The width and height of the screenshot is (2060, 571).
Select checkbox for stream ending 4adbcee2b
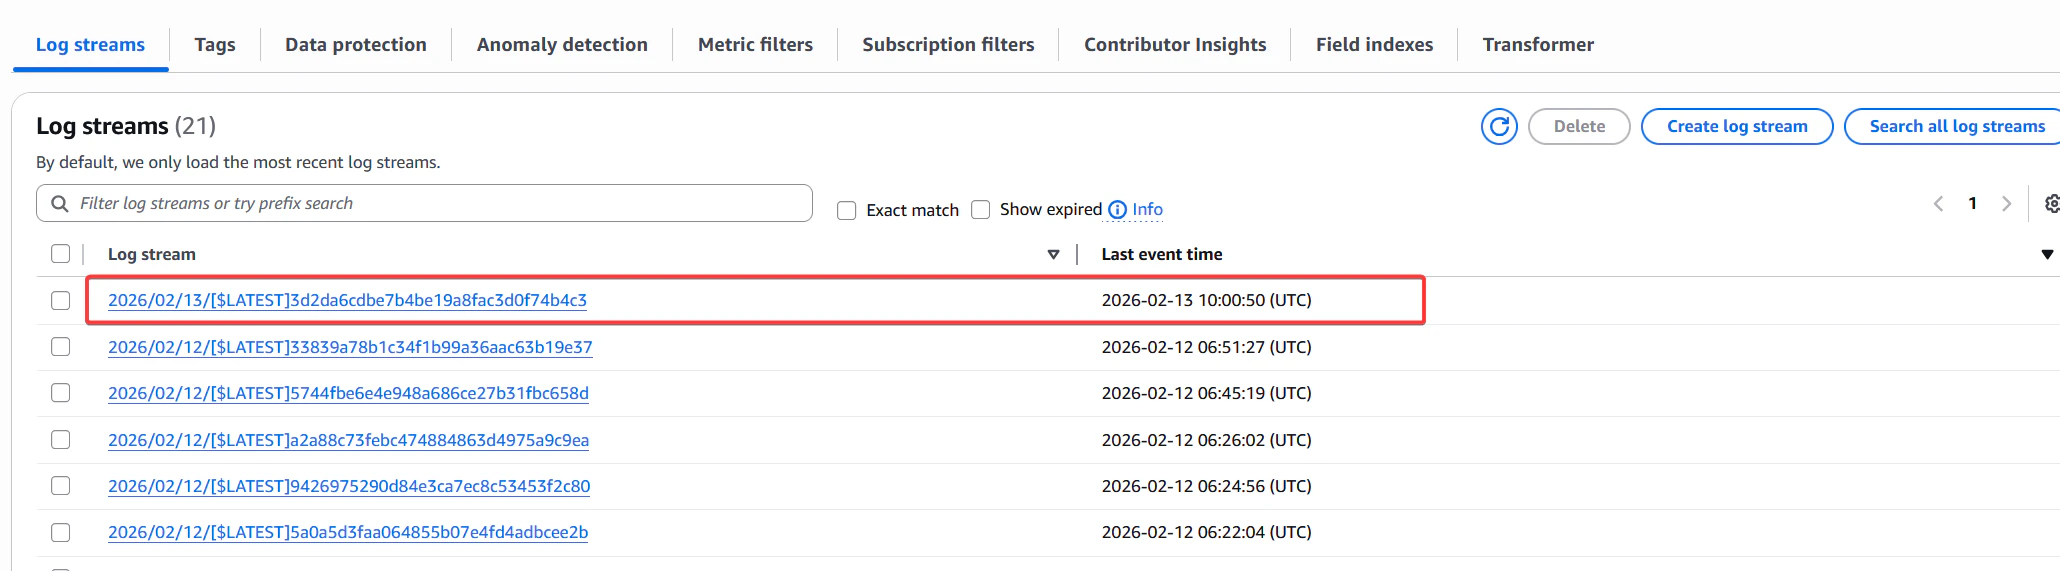click(61, 533)
